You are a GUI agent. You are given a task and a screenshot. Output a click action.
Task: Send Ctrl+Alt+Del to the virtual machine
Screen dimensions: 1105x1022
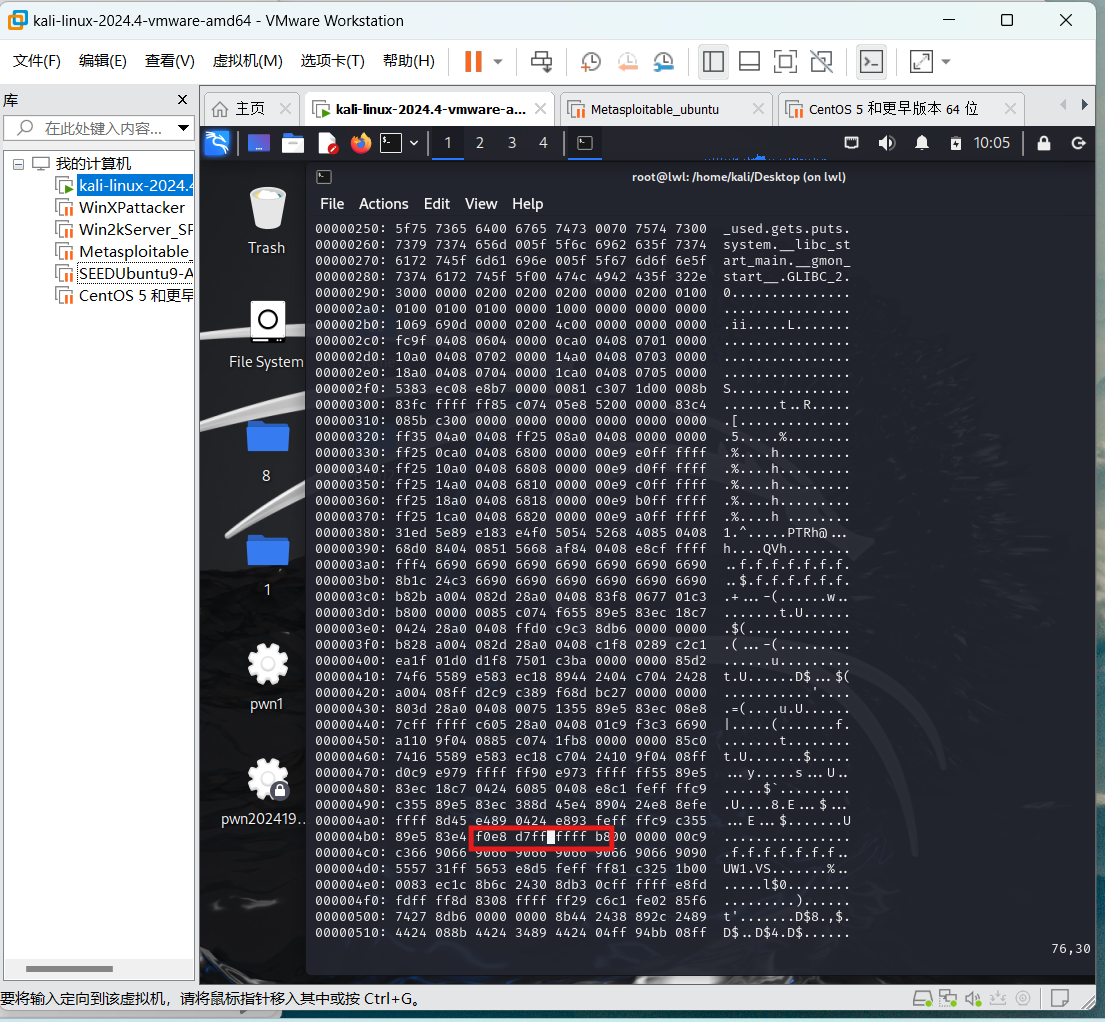(x=541, y=61)
